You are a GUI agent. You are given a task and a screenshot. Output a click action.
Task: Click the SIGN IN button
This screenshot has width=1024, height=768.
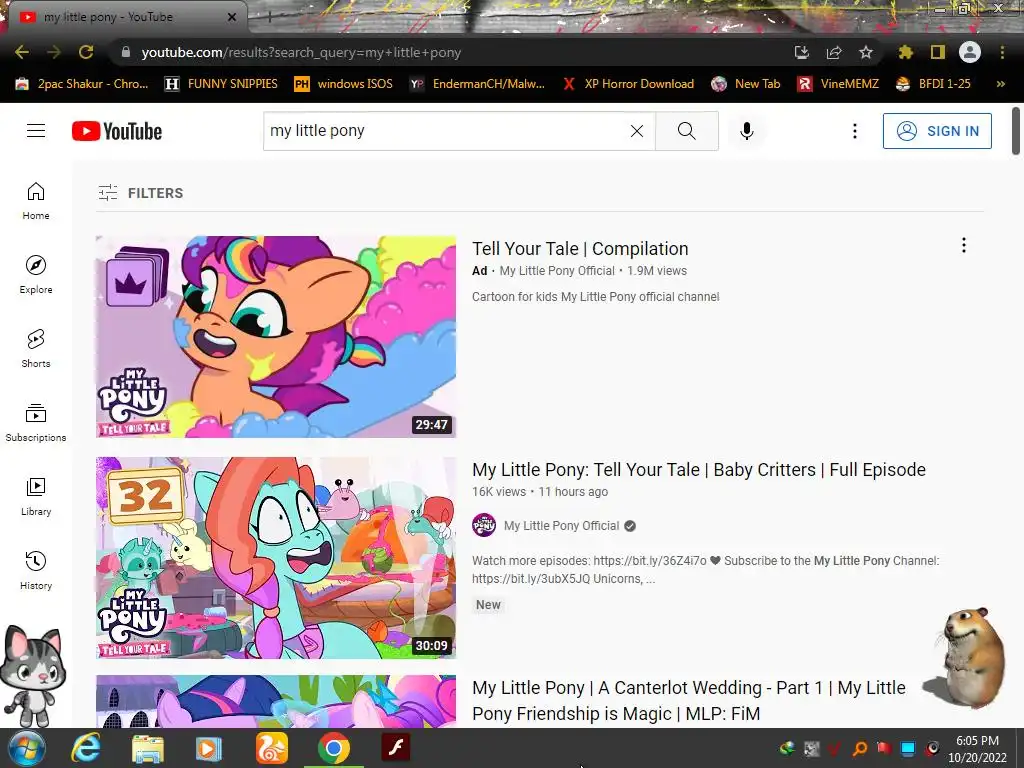coord(937,131)
